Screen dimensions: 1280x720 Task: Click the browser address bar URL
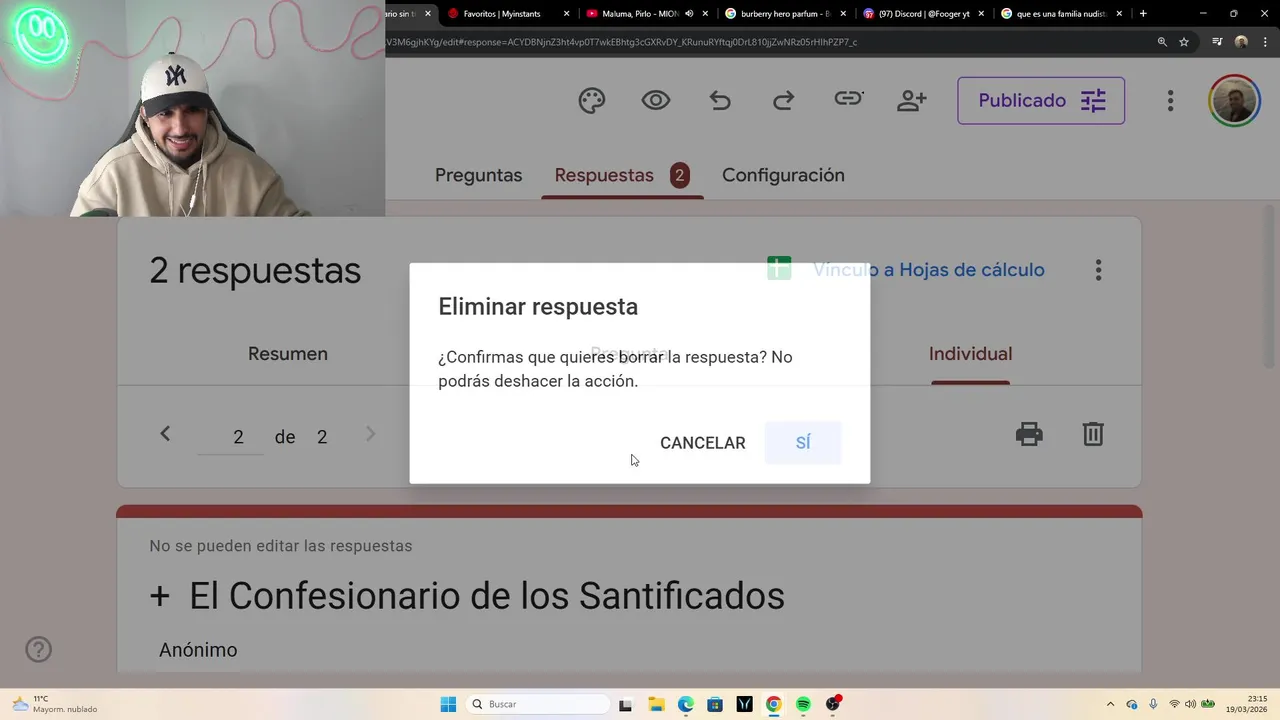620,42
